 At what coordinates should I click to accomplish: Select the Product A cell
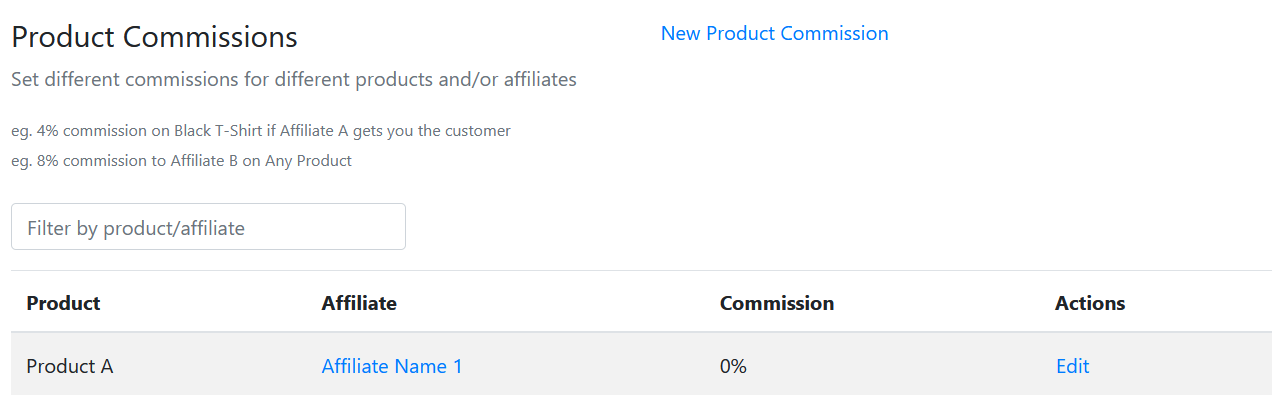70,366
